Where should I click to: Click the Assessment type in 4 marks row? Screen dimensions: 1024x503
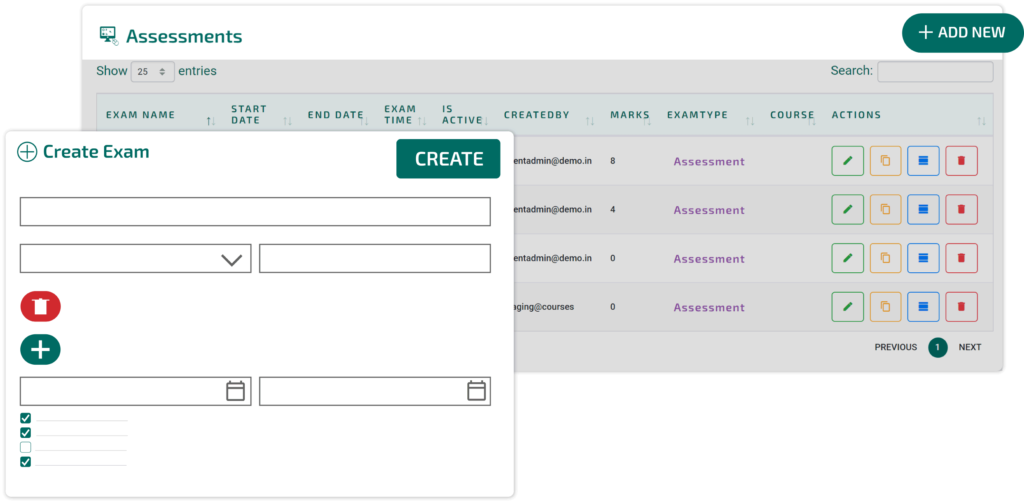click(x=709, y=210)
